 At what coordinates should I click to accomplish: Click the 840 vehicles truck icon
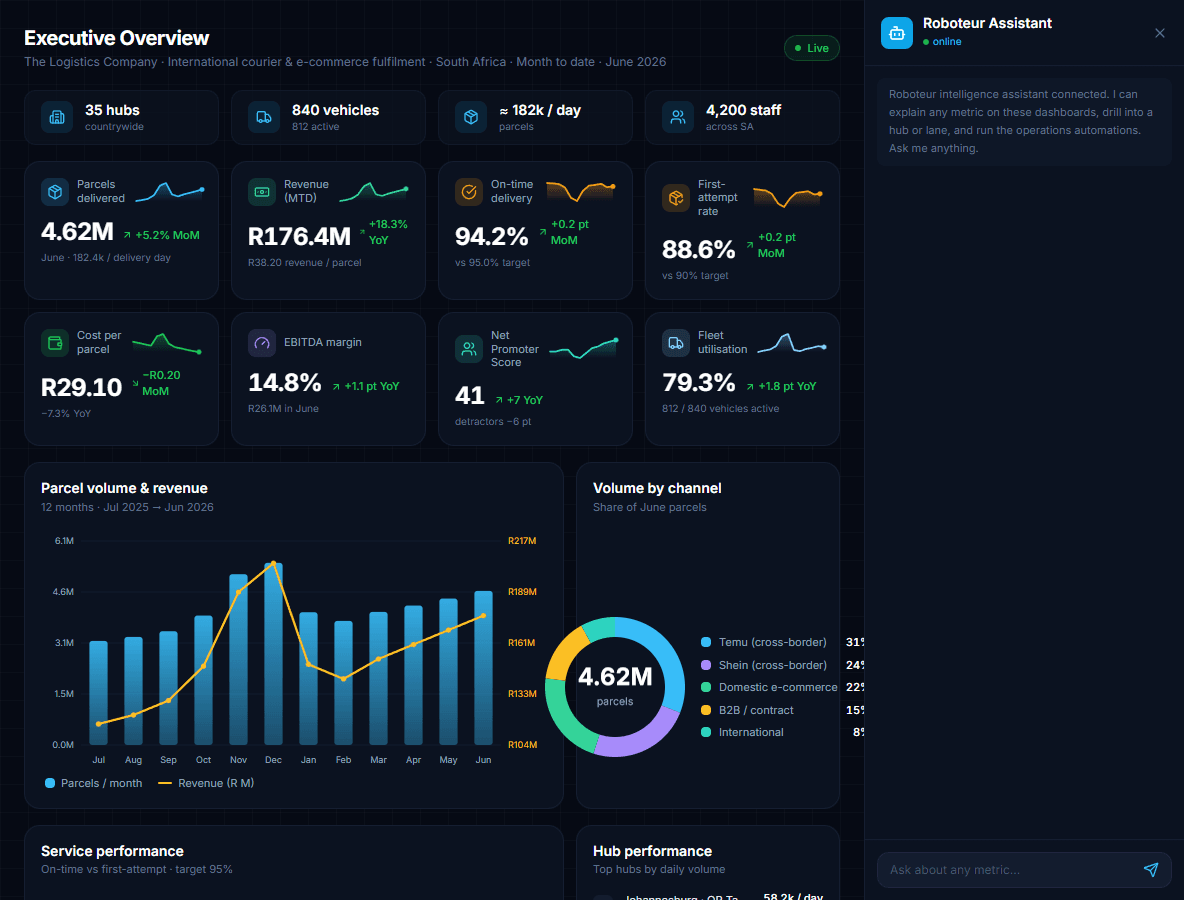(264, 117)
